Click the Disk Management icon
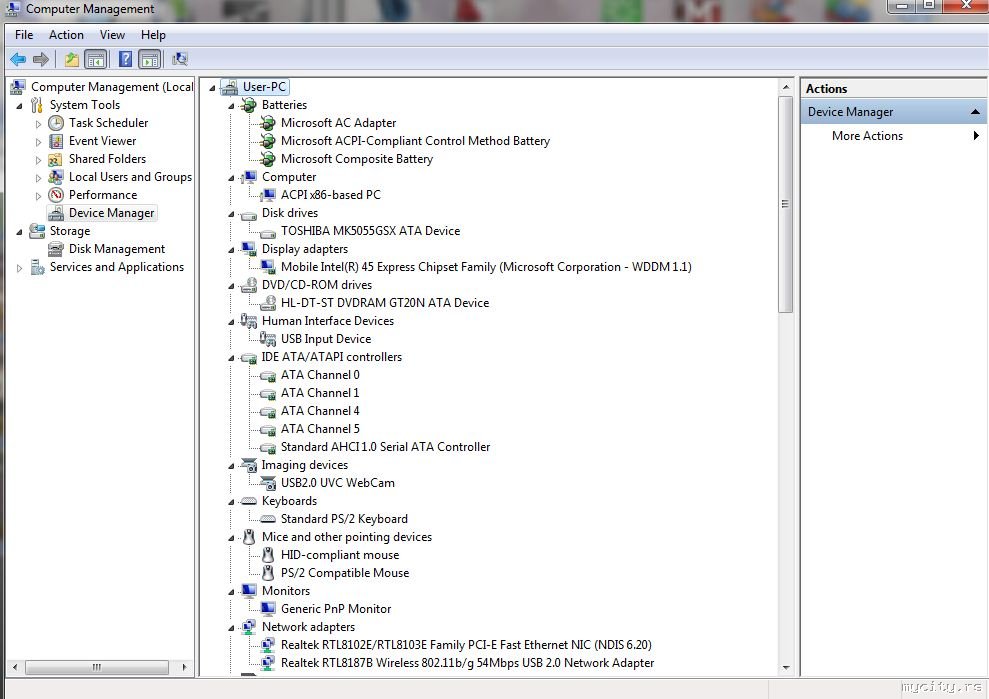The height and width of the screenshot is (699, 989). [x=56, y=249]
